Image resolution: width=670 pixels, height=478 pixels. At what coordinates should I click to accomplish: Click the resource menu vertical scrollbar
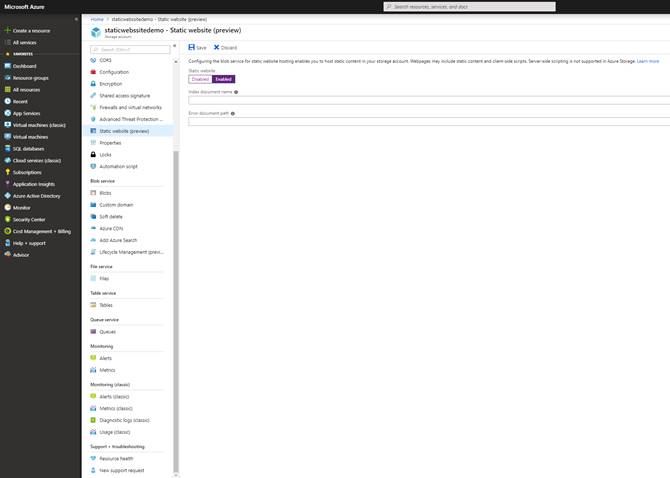[x=176, y=311]
